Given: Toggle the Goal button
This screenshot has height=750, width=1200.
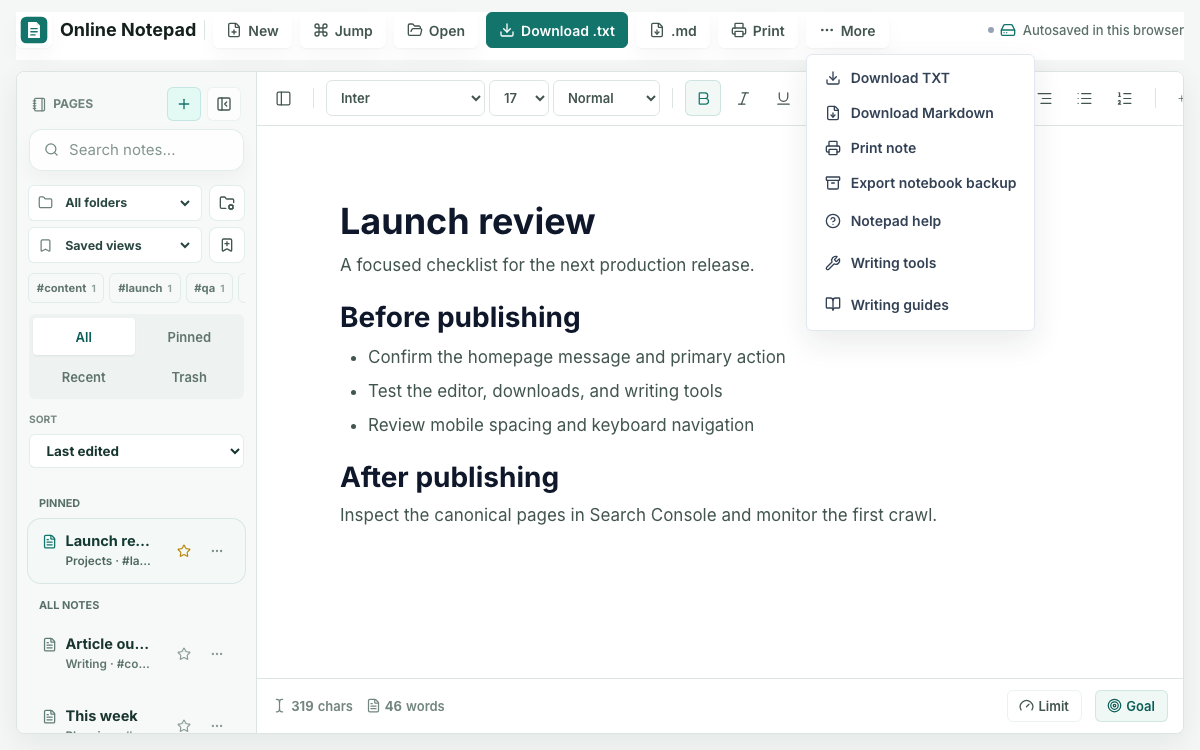Looking at the screenshot, I should pos(1131,706).
